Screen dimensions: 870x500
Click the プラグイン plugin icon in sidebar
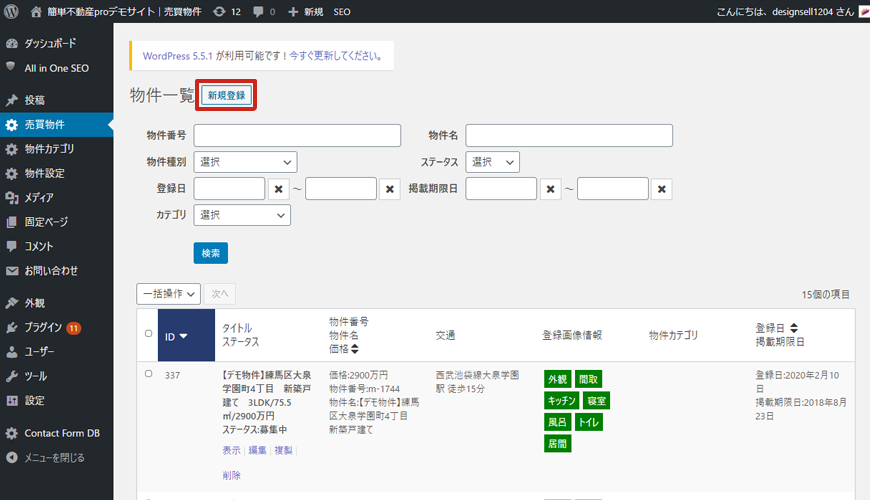[12, 327]
